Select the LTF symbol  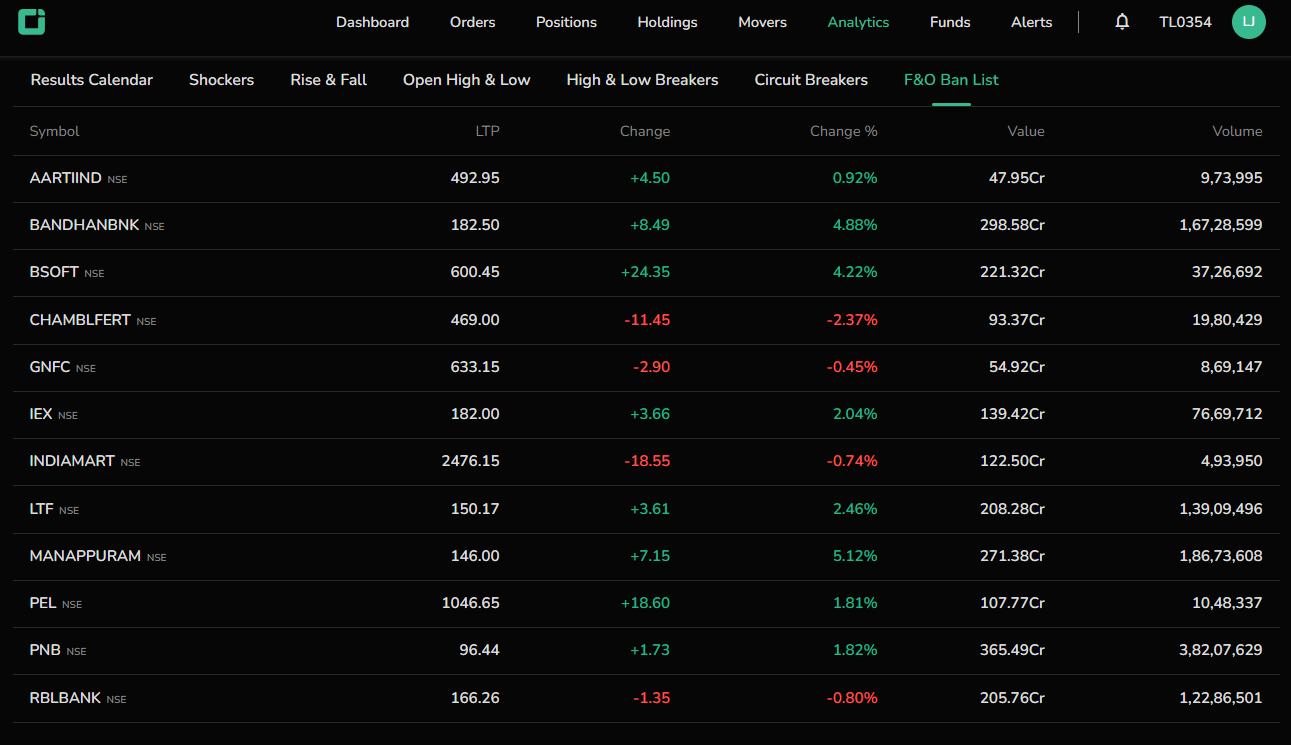[x=42, y=509]
